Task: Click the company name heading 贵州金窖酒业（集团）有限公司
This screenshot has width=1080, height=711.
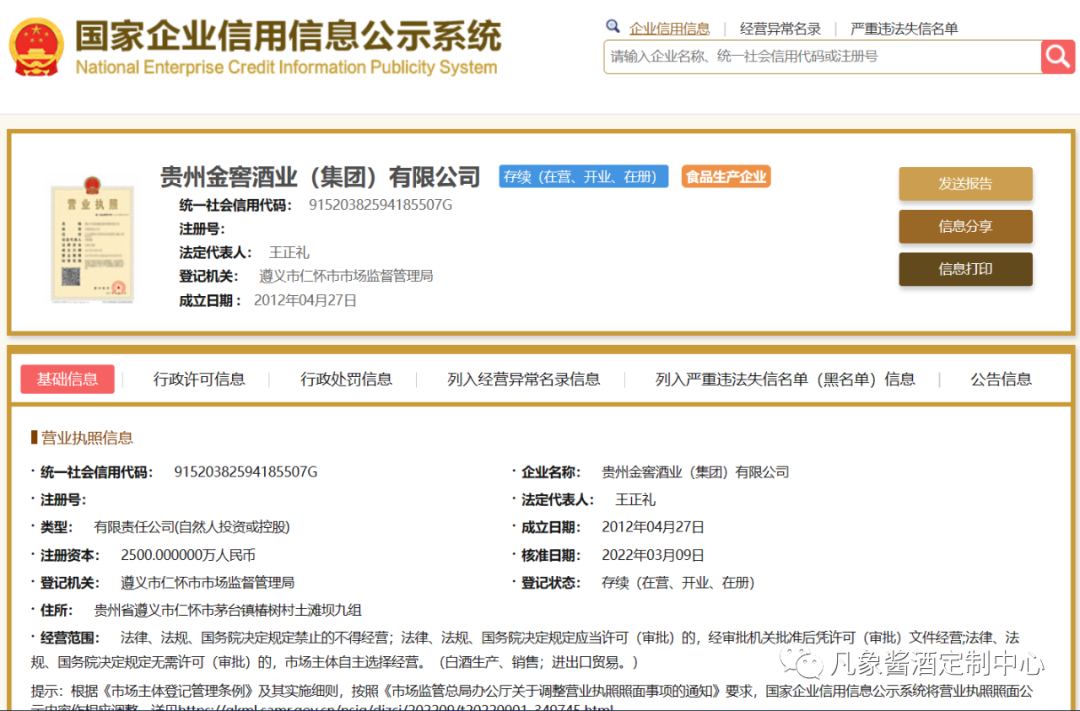Action: [320, 177]
